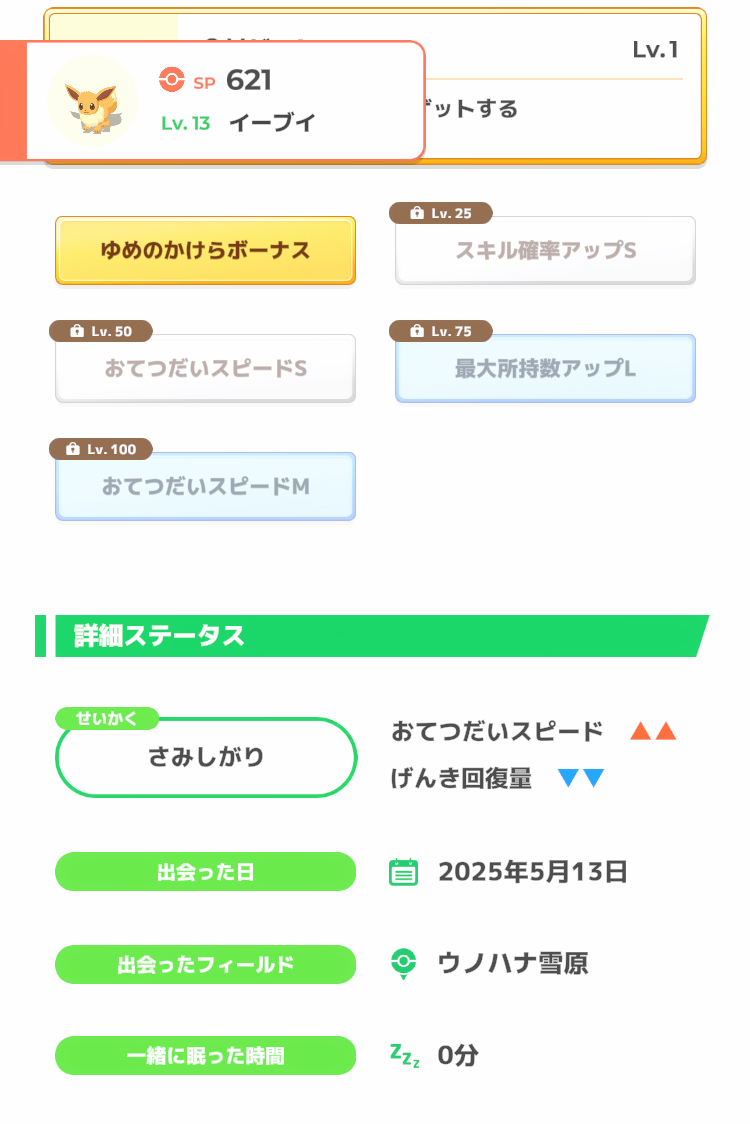Tap the 一緒に眠った時間 label pill
Image resolution: width=750 pixels, height=1124 pixels.
(x=205, y=1055)
